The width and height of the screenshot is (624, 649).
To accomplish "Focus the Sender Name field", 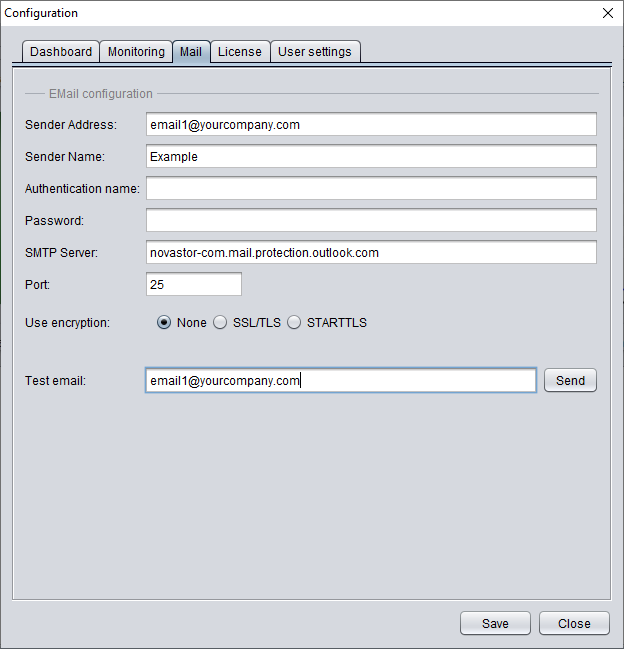I will [x=371, y=156].
